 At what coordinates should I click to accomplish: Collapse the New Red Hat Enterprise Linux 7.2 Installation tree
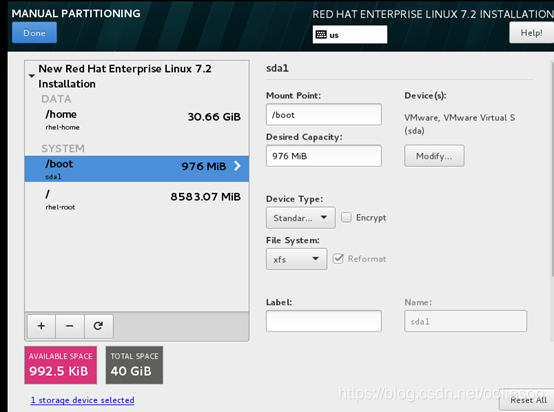click(32, 76)
